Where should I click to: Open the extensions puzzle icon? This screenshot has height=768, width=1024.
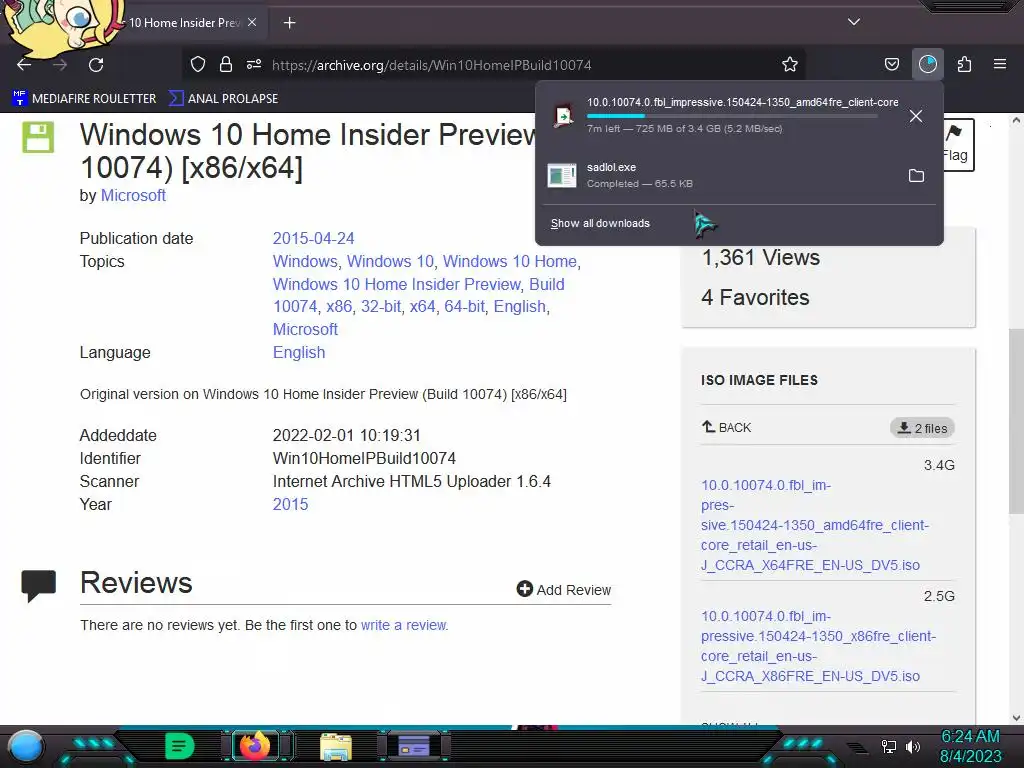pos(964,65)
